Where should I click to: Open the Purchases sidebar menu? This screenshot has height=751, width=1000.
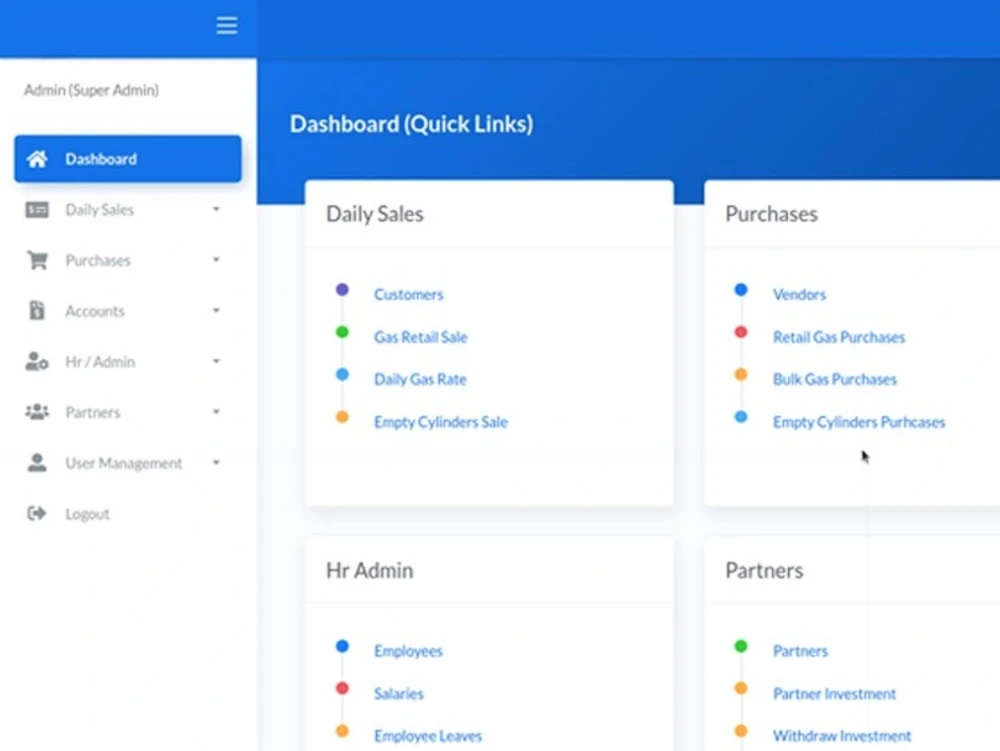click(x=128, y=260)
